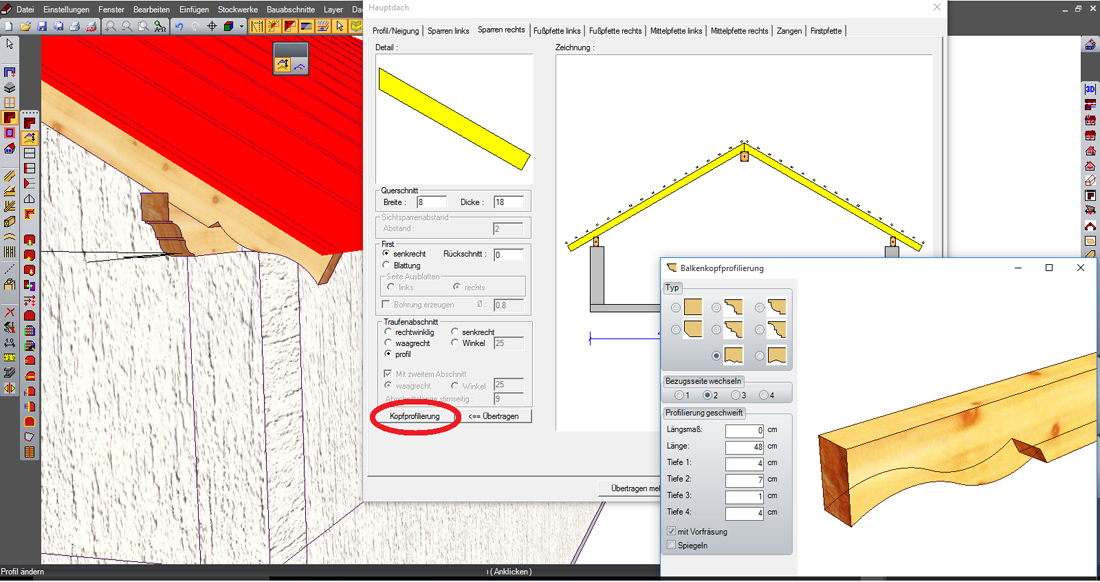The image size is (1100, 582).
Task: Select the arrow pointer in the orange toolbar
Action: coord(340,26)
